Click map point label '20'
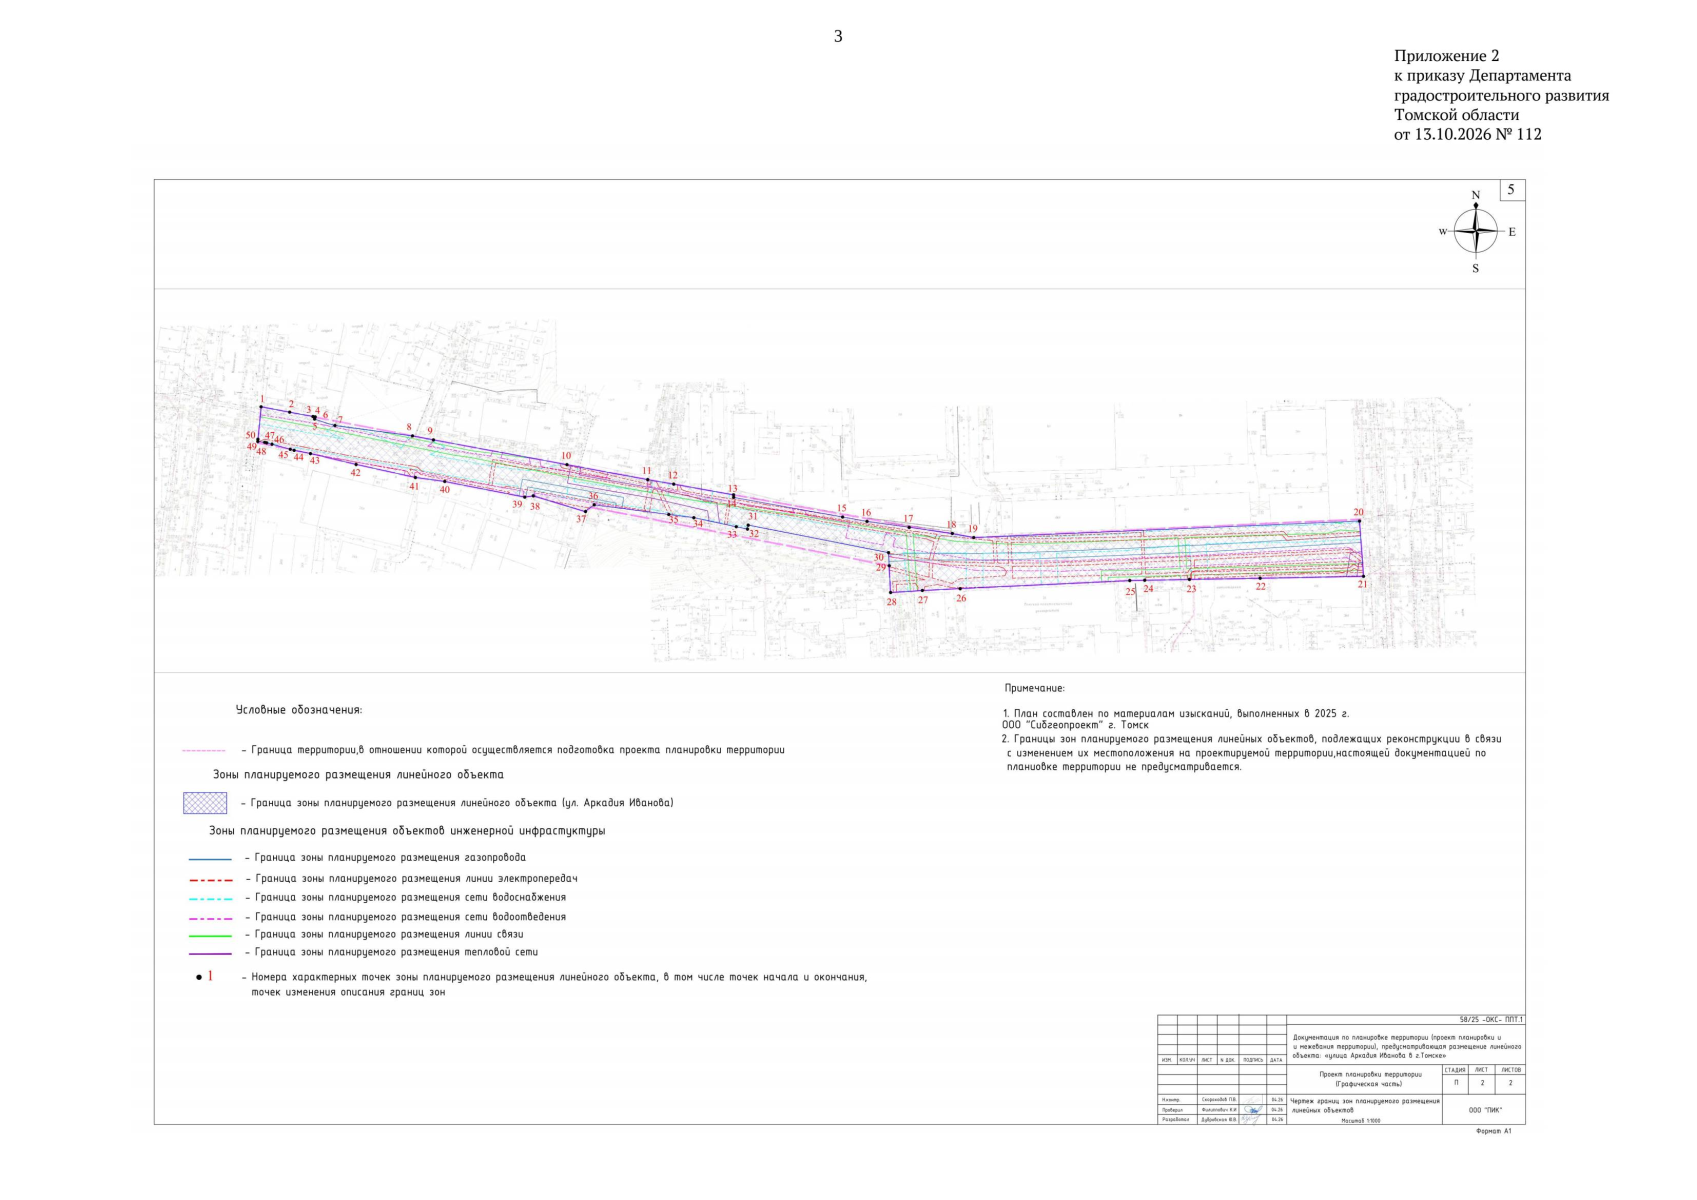 click(x=1358, y=512)
